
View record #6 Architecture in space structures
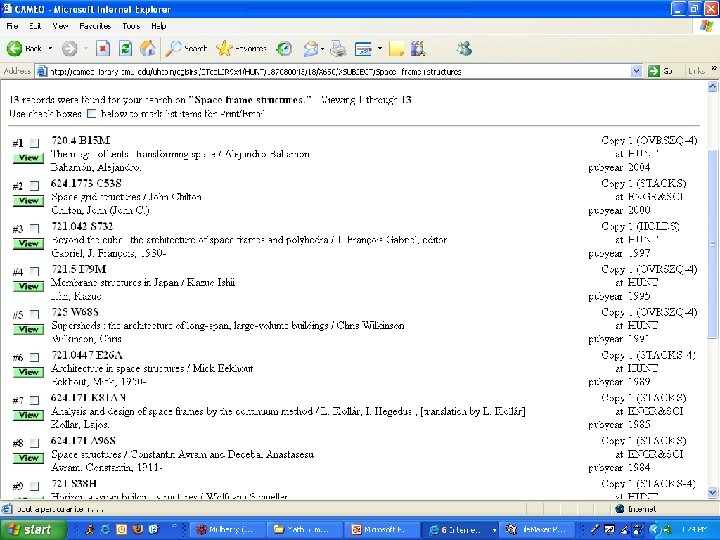click(28, 372)
